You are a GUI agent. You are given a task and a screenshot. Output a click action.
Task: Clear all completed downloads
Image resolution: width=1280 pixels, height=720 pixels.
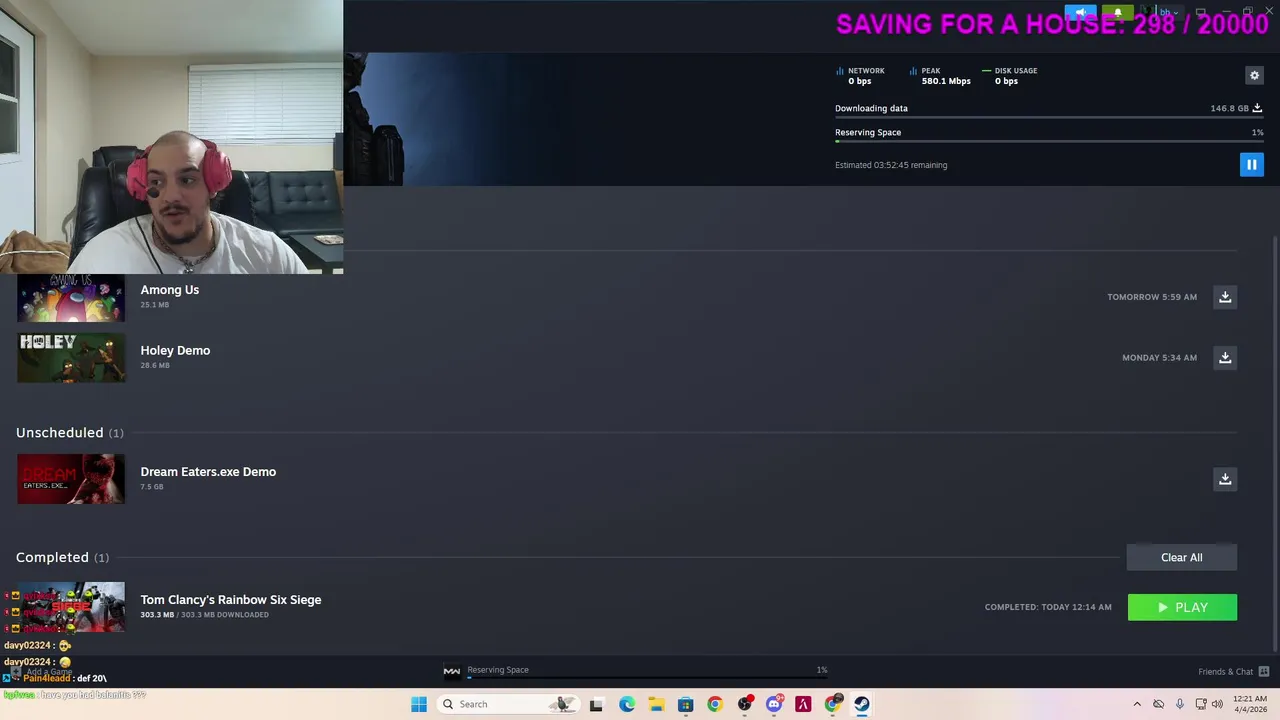click(x=1181, y=557)
